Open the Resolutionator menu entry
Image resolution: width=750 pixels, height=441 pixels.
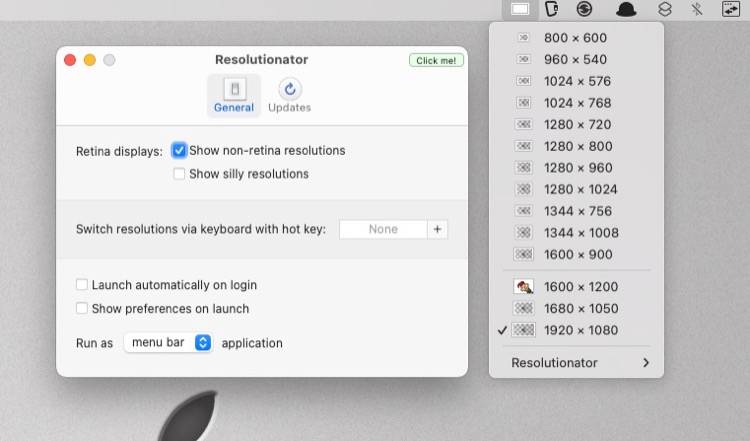pos(576,363)
